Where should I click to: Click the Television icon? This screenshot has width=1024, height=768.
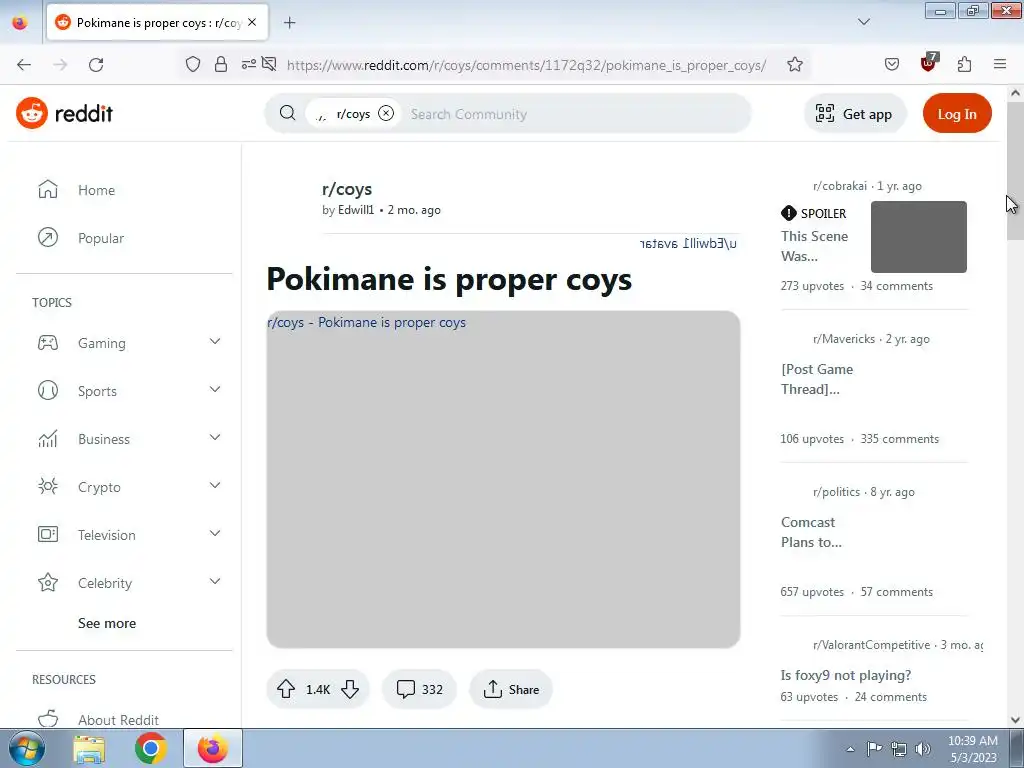pyautogui.click(x=48, y=534)
